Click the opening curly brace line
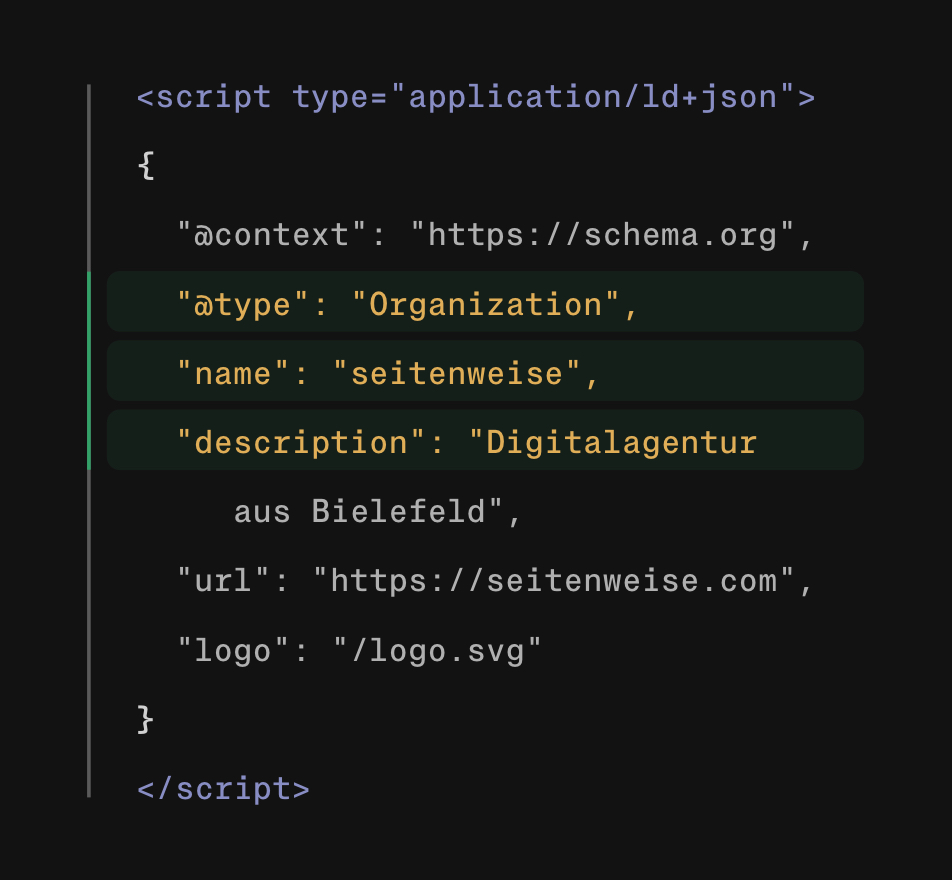 point(146,166)
